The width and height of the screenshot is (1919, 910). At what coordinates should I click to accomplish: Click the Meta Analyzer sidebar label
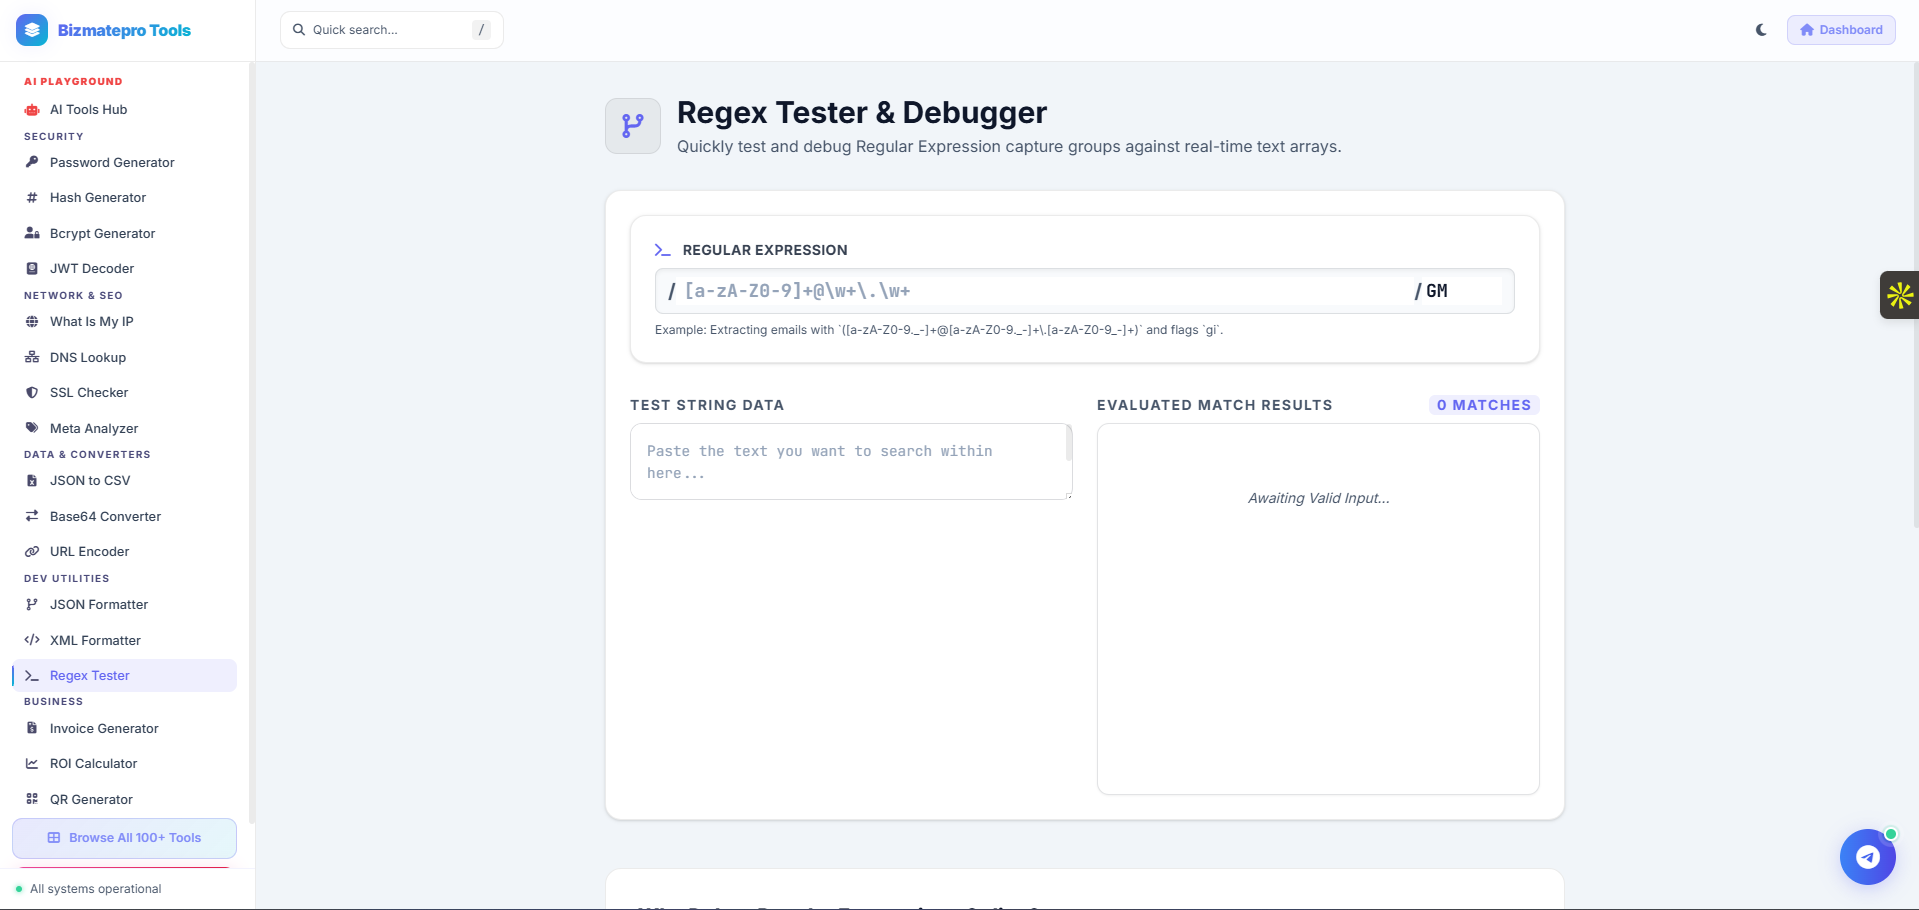point(94,428)
